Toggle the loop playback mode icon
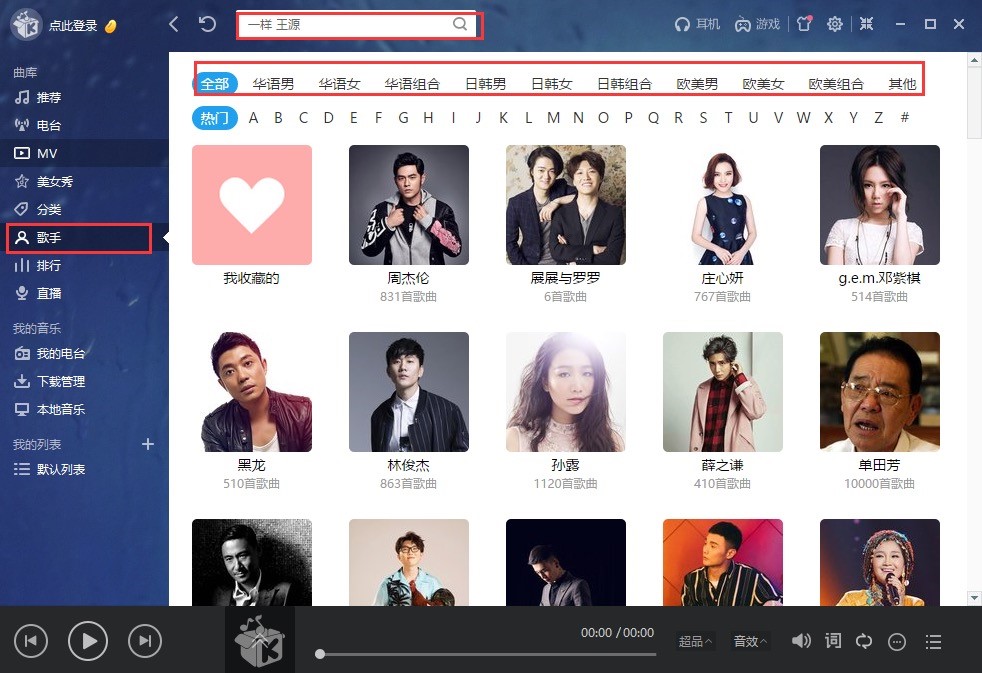The image size is (982, 673). (x=865, y=641)
